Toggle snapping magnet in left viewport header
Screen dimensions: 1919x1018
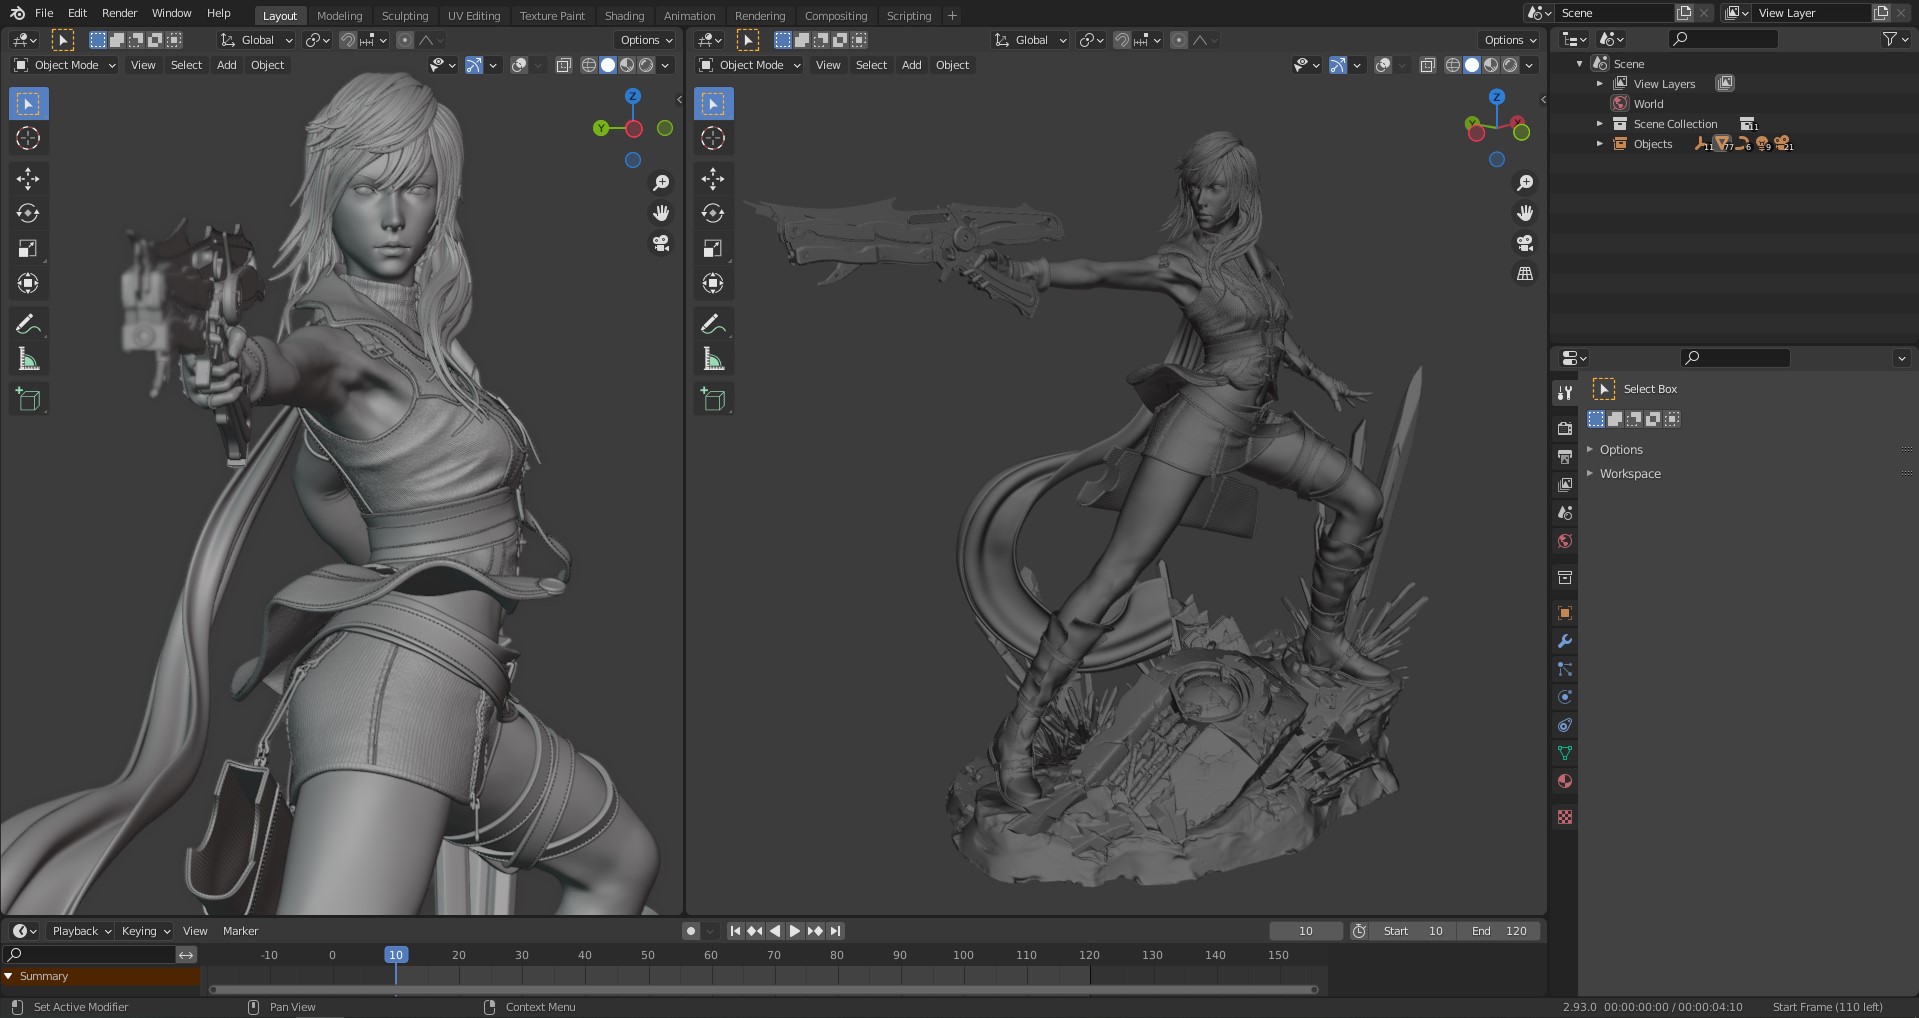click(x=347, y=40)
